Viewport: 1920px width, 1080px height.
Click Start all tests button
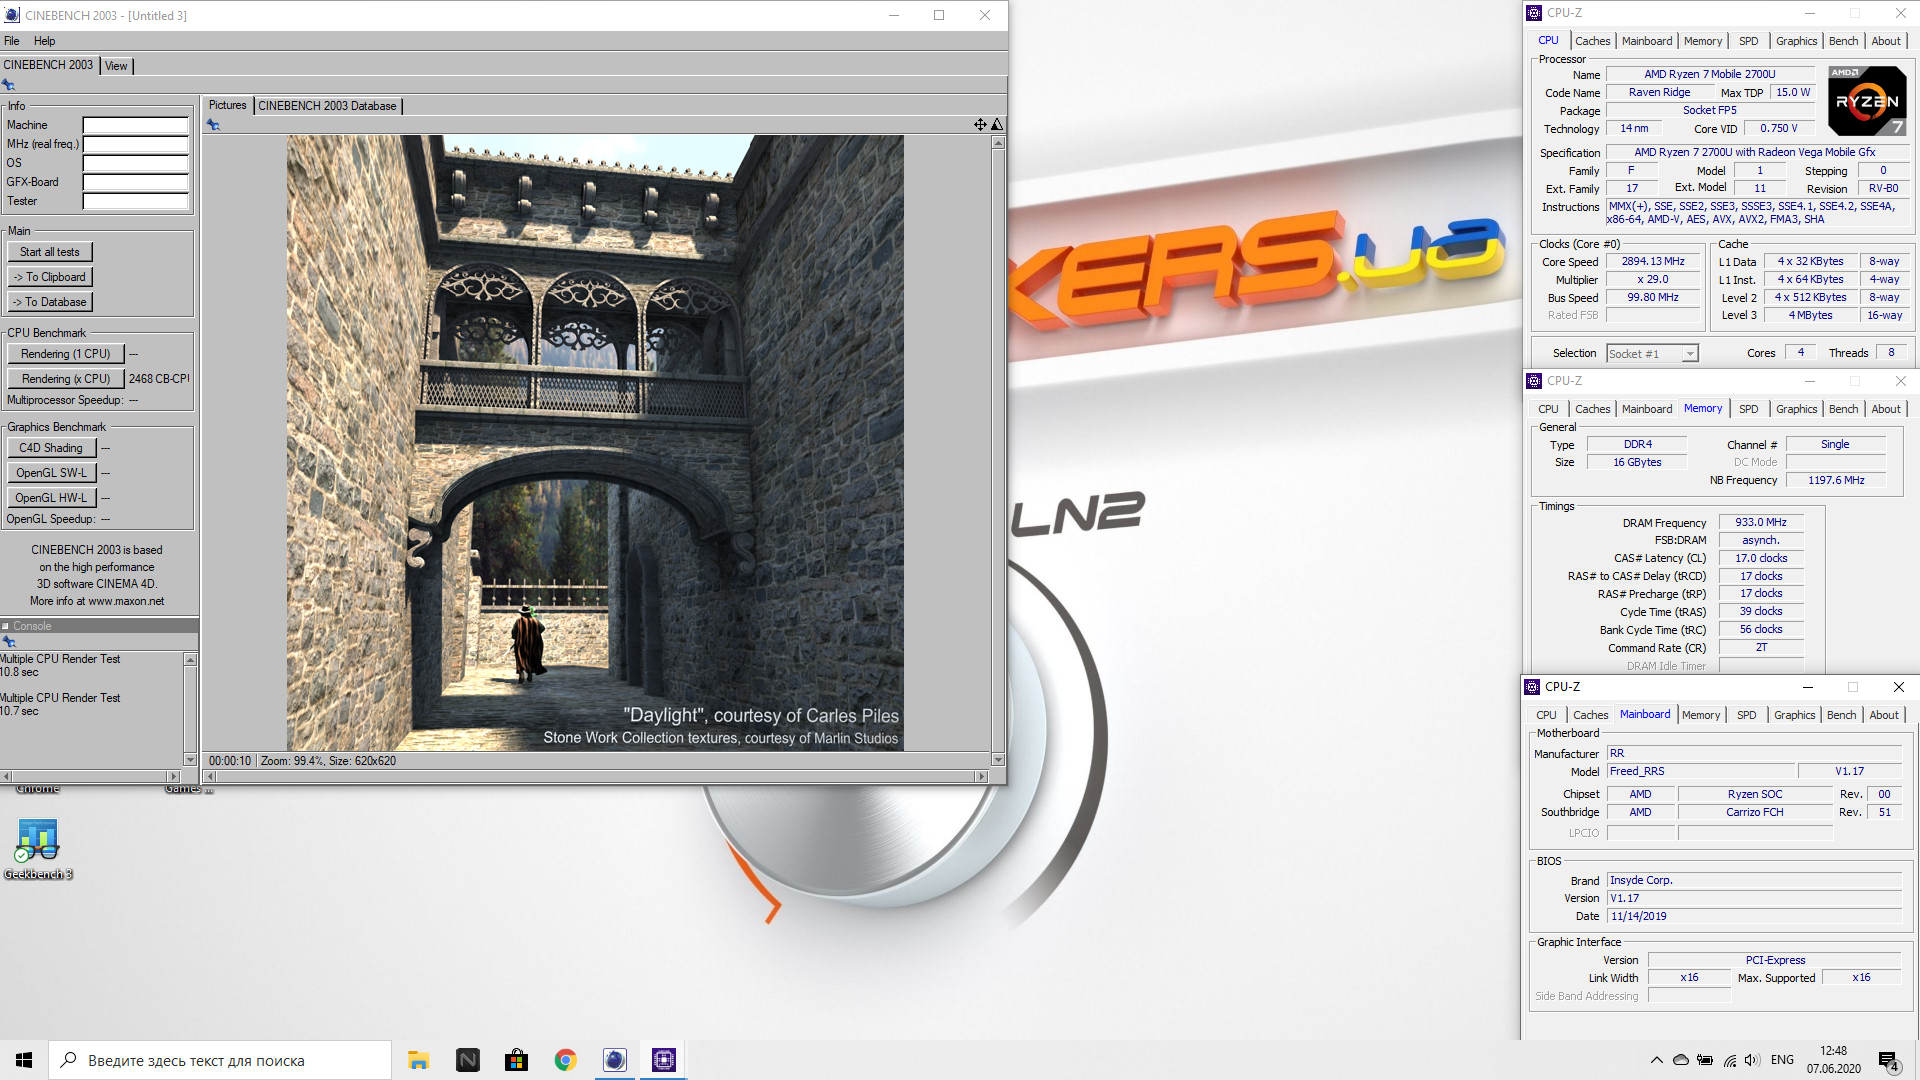pos(50,252)
